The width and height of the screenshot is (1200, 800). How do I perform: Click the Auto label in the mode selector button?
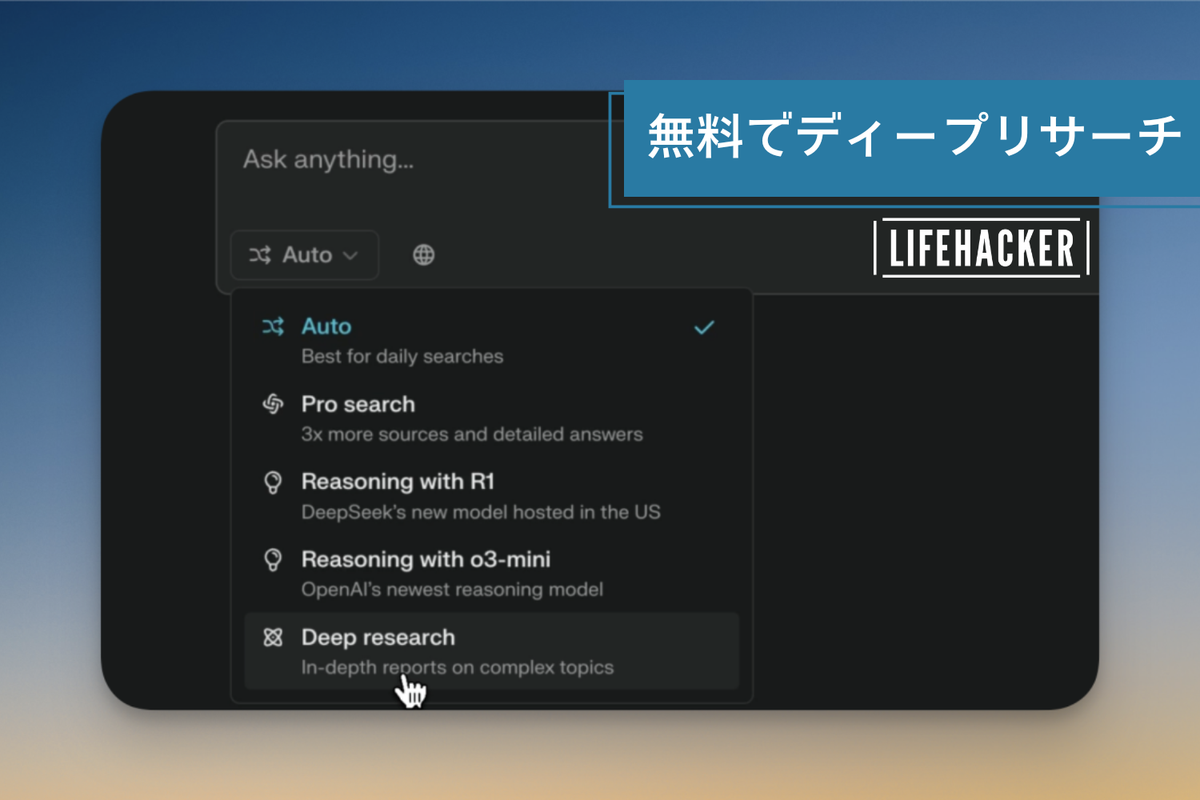coord(306,255)
